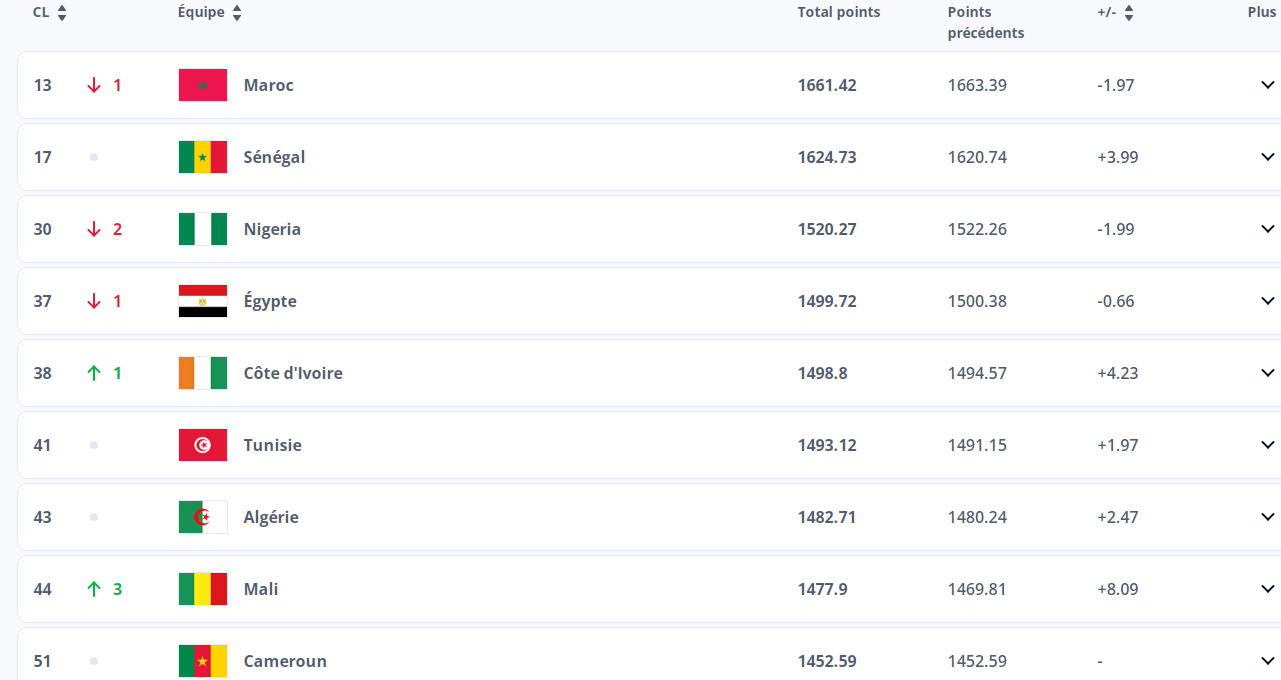Click the Tunisie flag icon

pos(203,445)
